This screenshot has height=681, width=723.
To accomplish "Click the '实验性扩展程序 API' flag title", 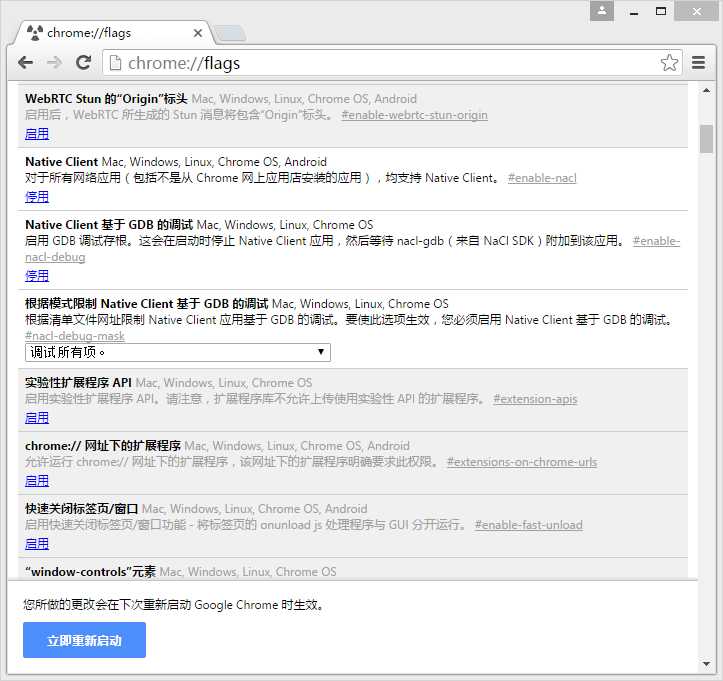I will tap(78, 383).
